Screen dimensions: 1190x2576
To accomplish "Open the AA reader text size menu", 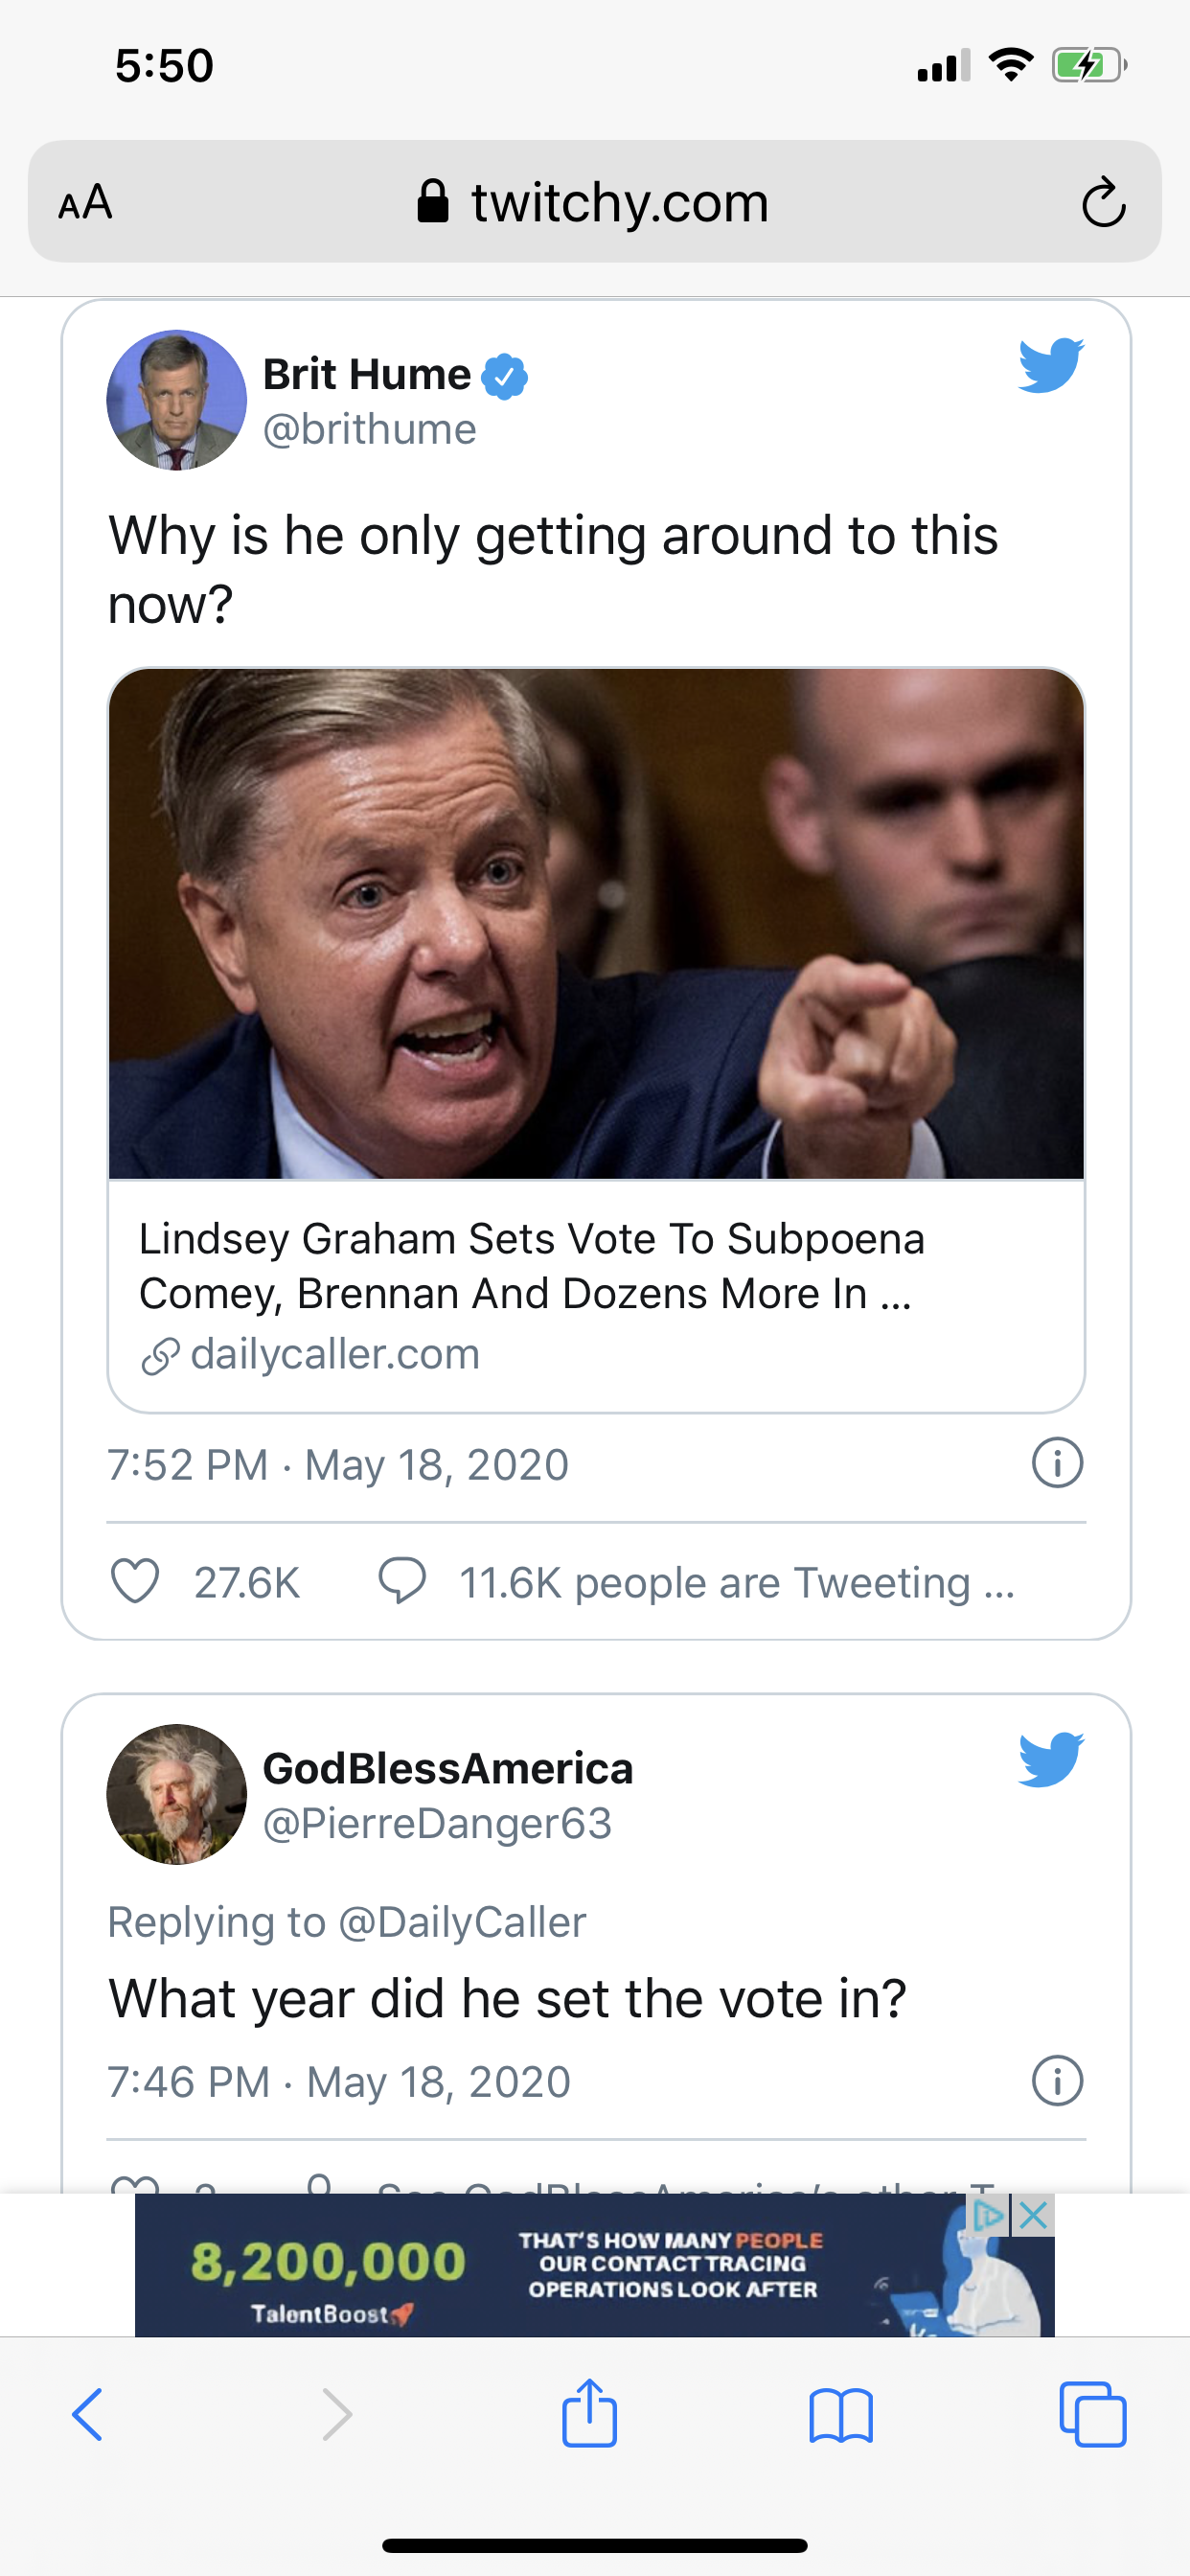I will point(85,203).
